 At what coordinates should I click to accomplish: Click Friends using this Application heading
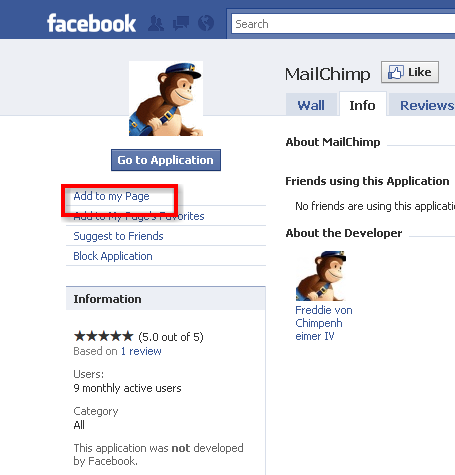(367, 181)
